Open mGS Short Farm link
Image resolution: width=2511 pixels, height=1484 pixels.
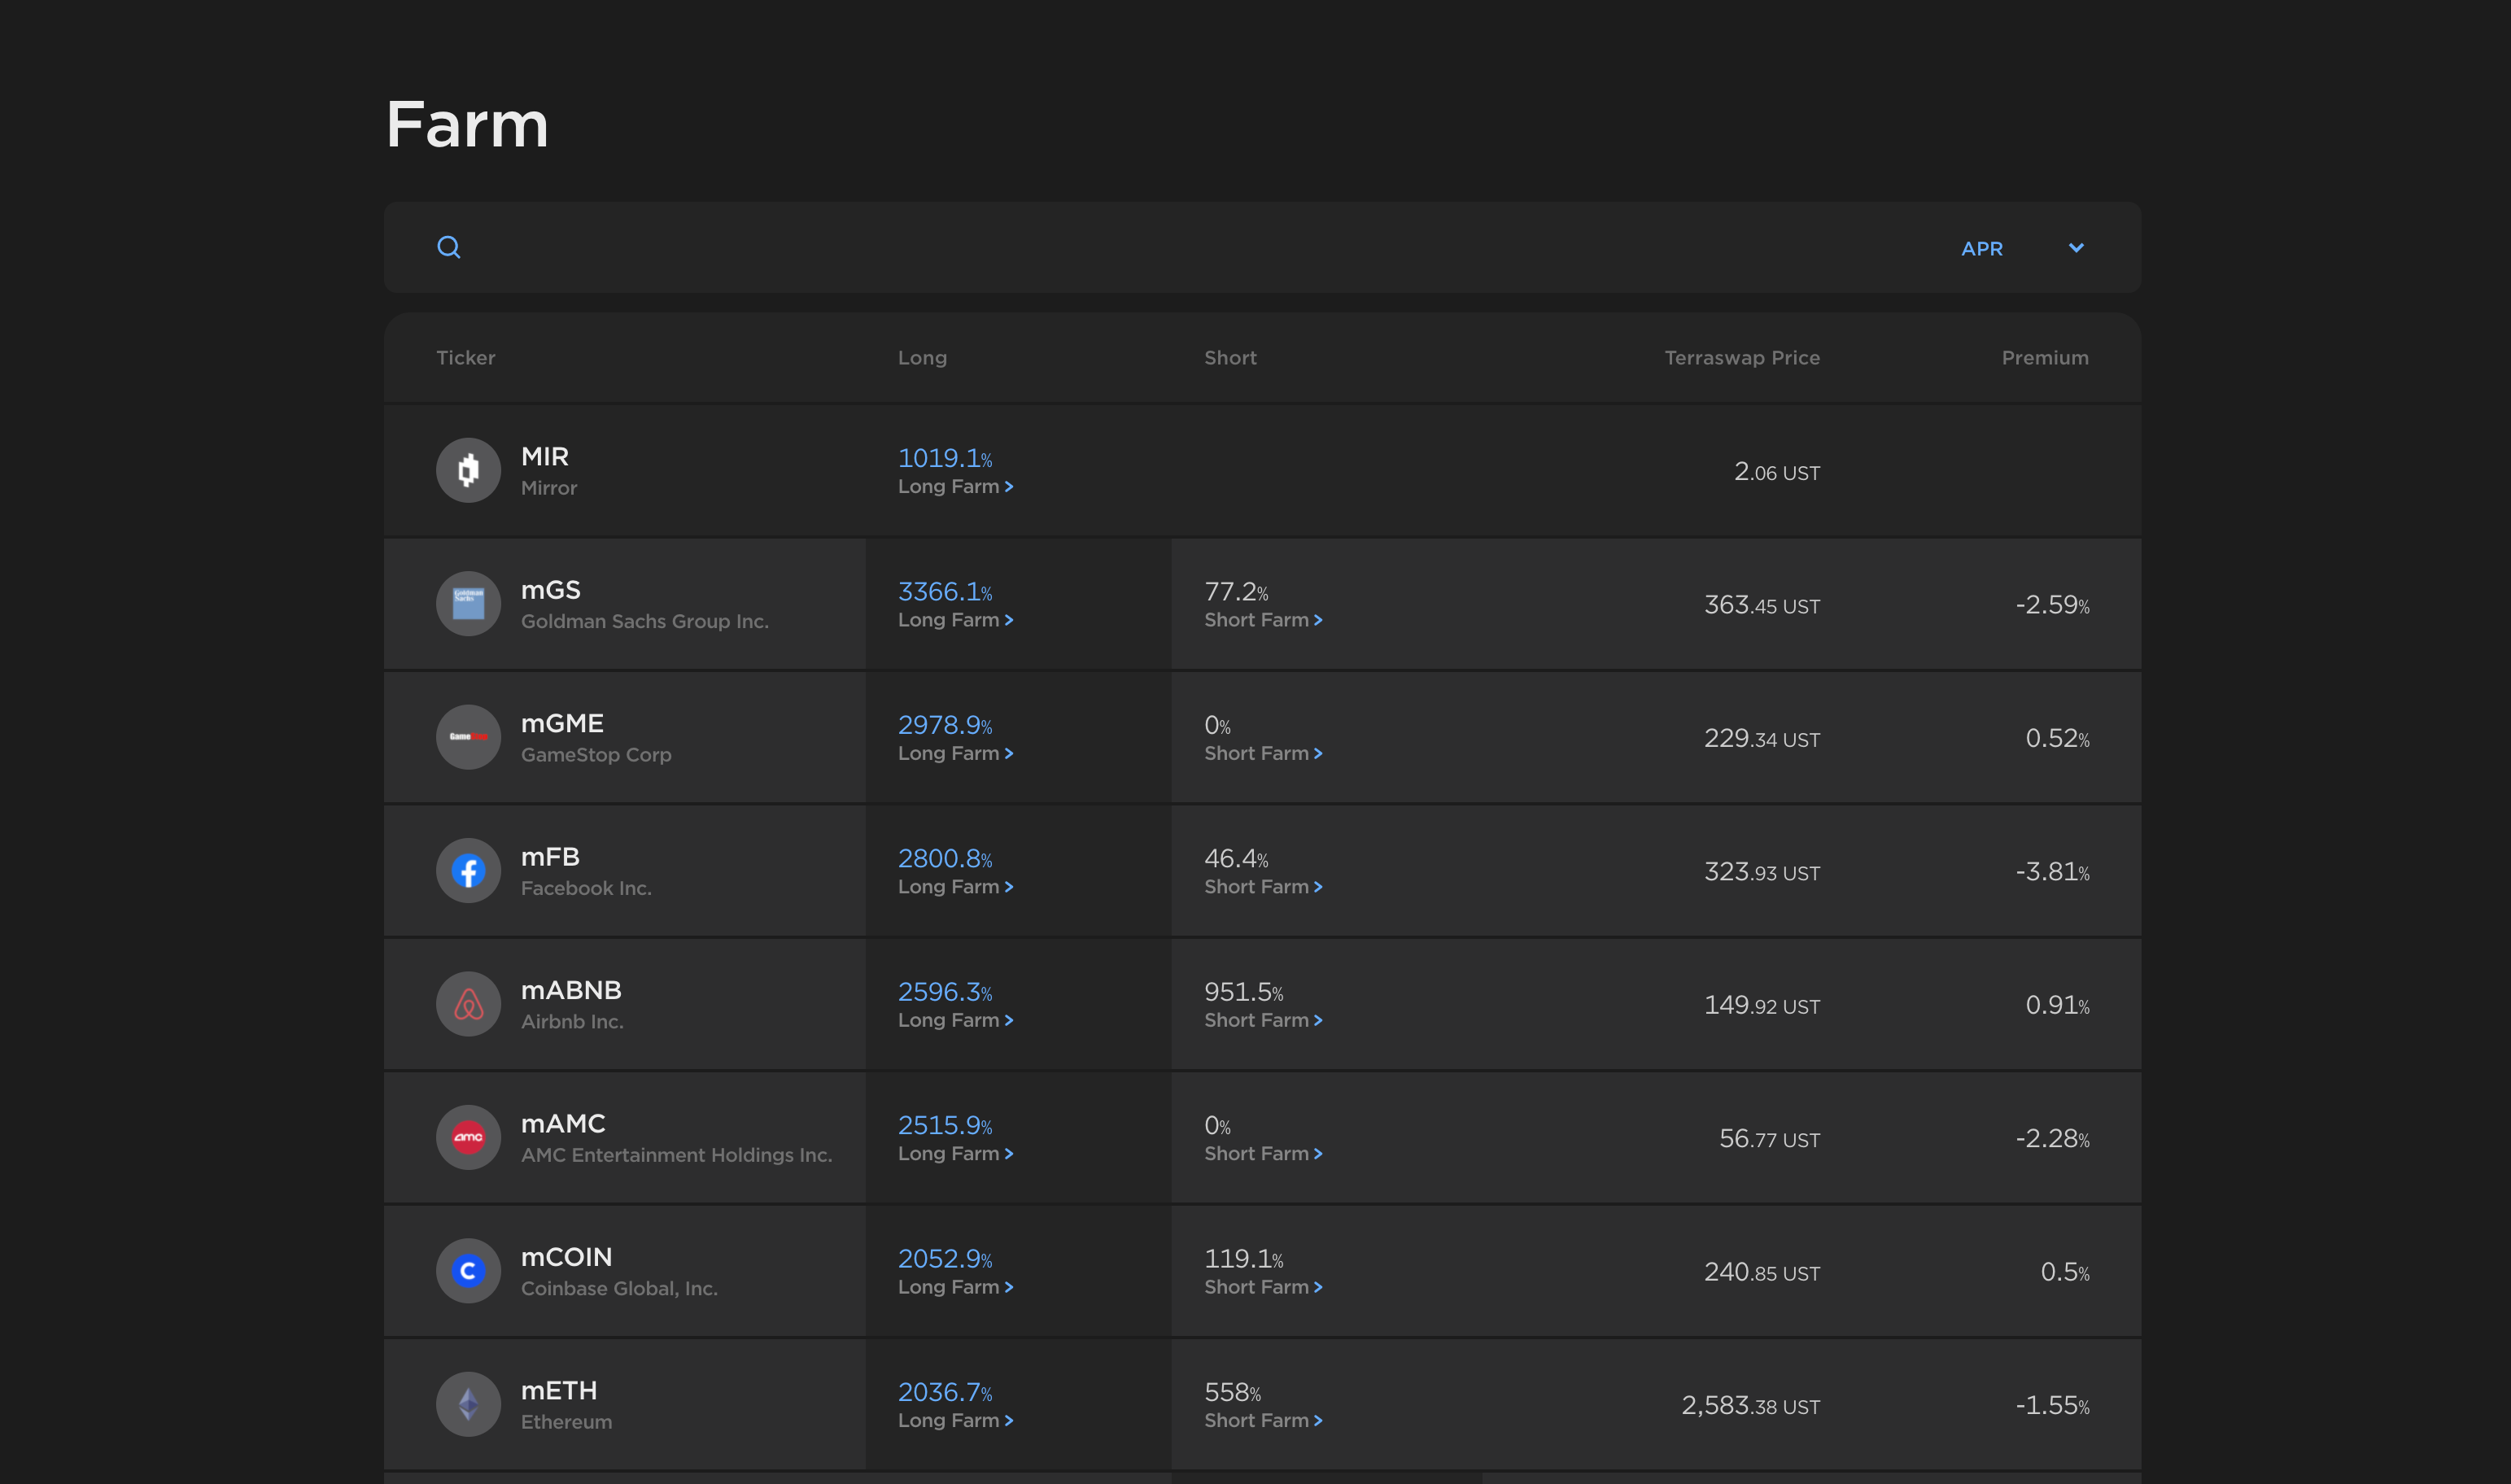pos(1262,620)
